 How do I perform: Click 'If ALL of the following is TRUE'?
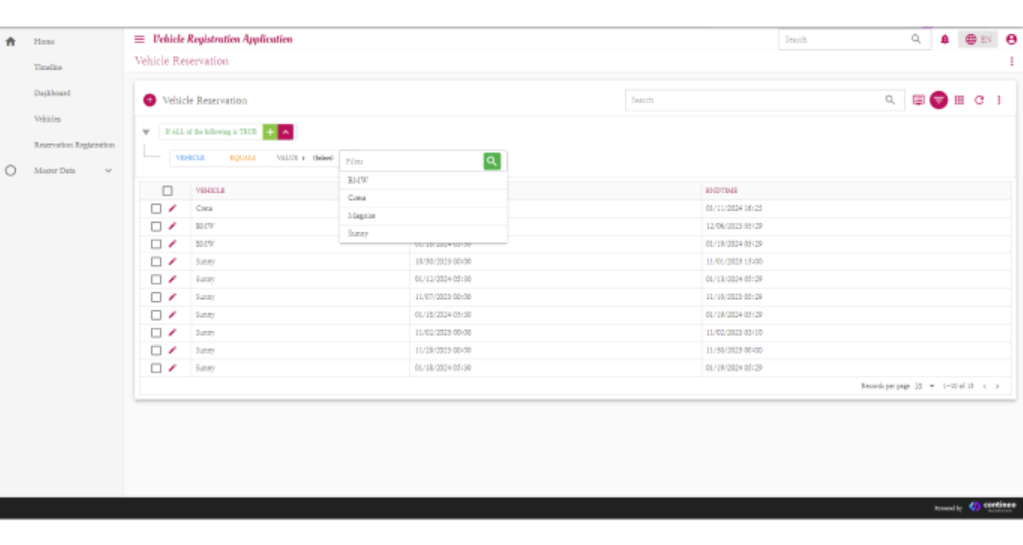211,132
